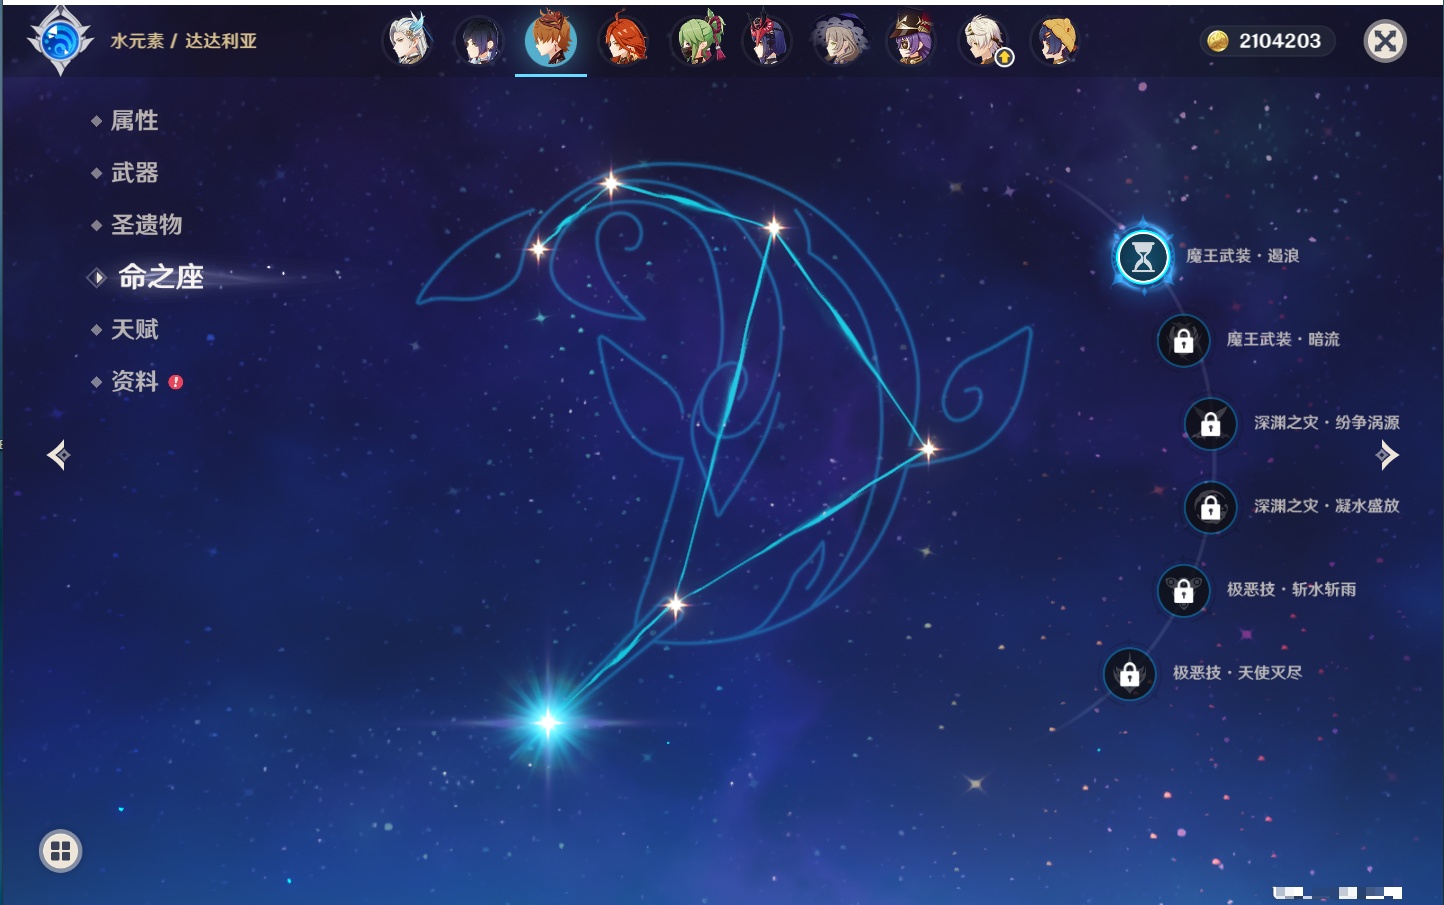Screen dimensions: 1444x905
Task: Switch to the 圣遗物 artifacts menu
Action: (146, 225)
